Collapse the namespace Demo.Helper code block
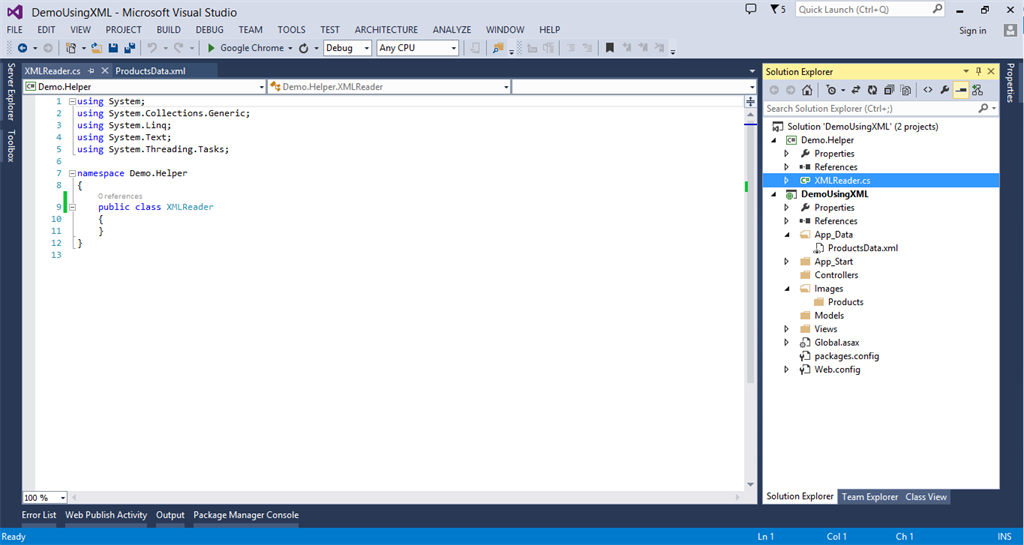 tap(72, 174)
